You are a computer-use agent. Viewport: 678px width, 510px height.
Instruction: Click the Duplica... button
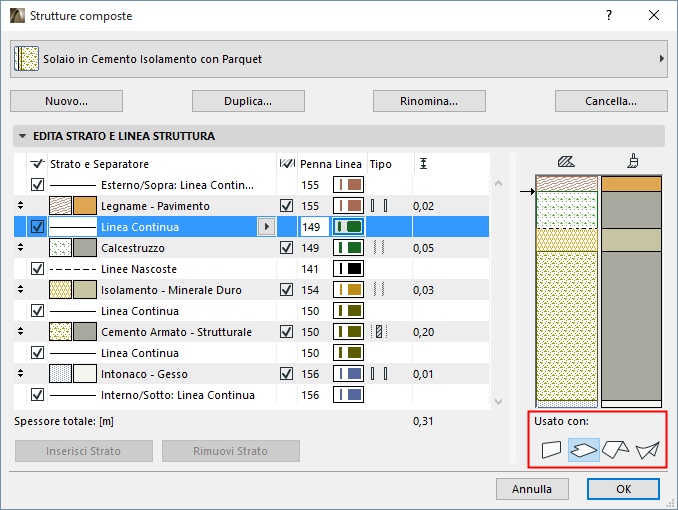tap(248, 101)
